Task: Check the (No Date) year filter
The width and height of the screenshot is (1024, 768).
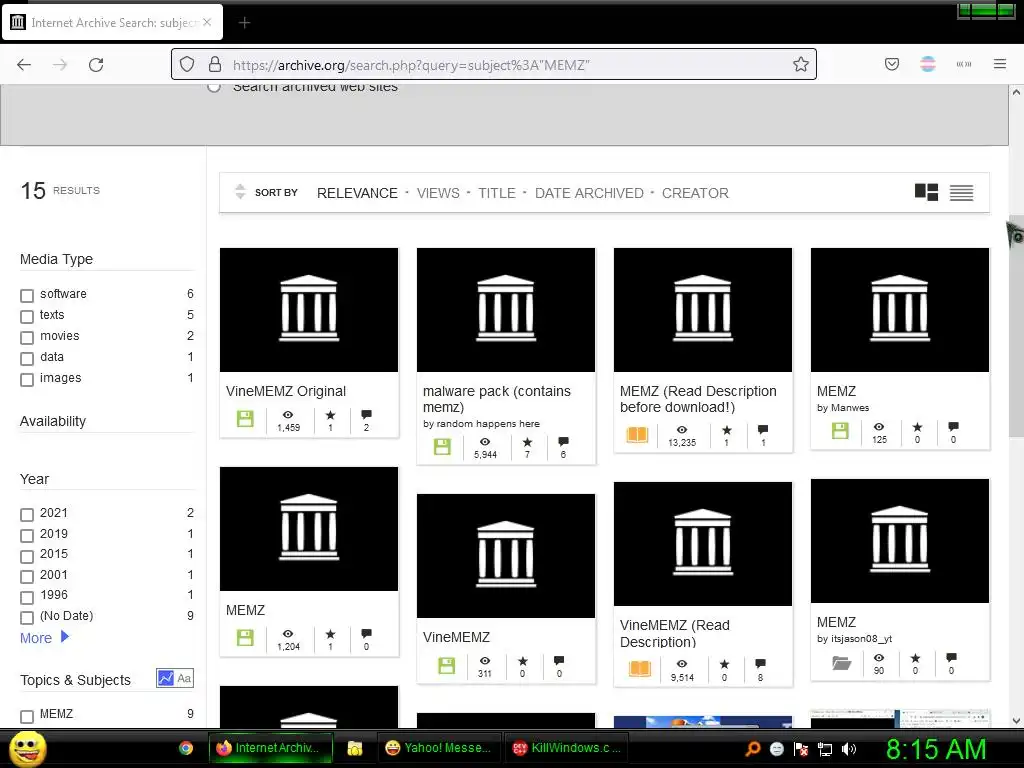Action: coord(27,617)
